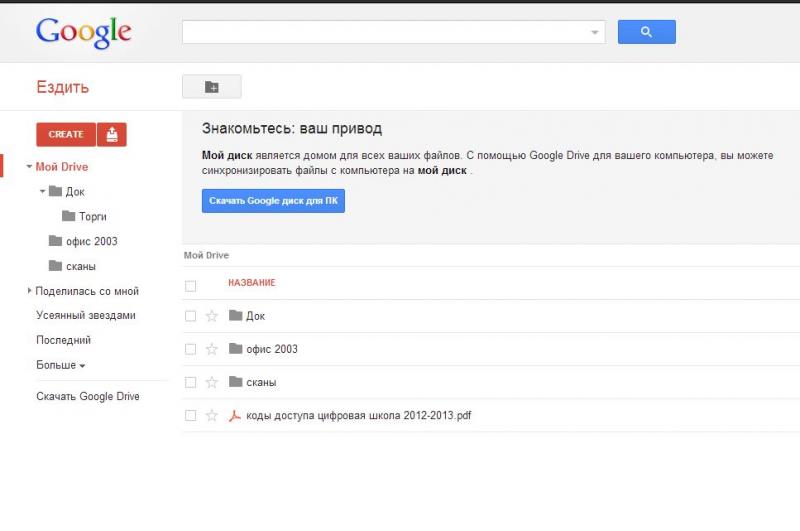Open Поделилась со мной section
800x531 pixels.
coord(87,291)
